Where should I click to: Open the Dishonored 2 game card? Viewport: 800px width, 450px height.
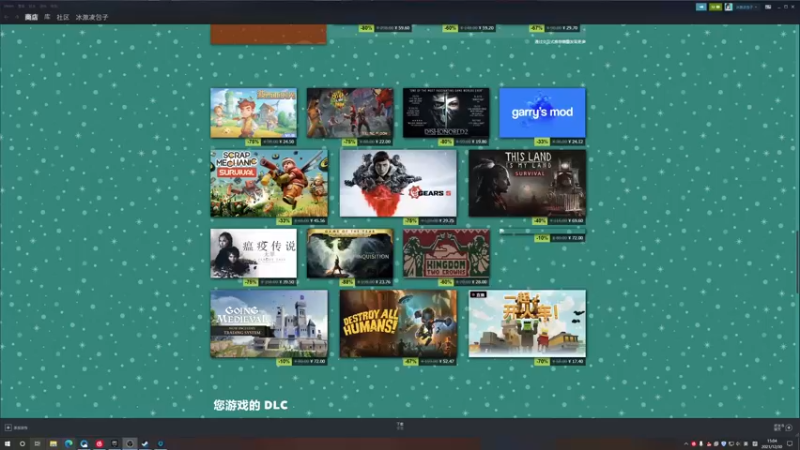click(x=446, y=112)
